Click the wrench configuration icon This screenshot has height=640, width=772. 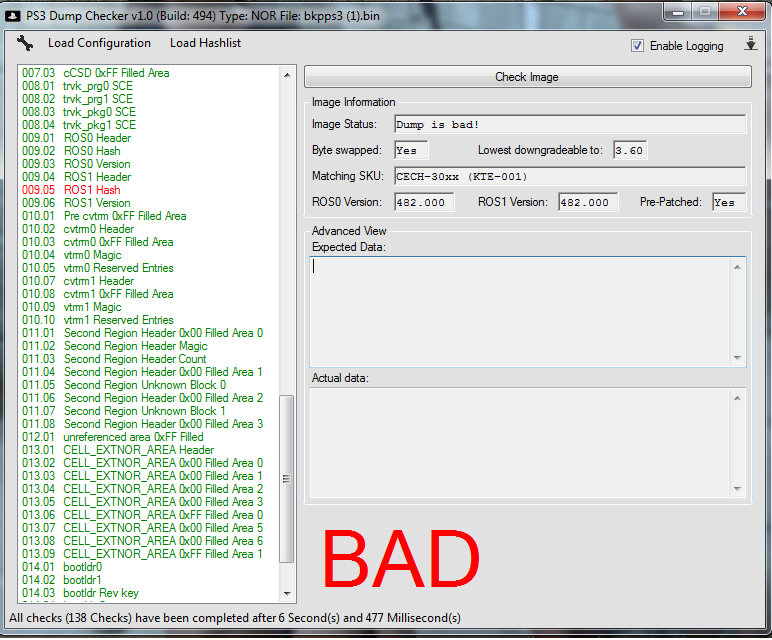click(x=25, y=43)
